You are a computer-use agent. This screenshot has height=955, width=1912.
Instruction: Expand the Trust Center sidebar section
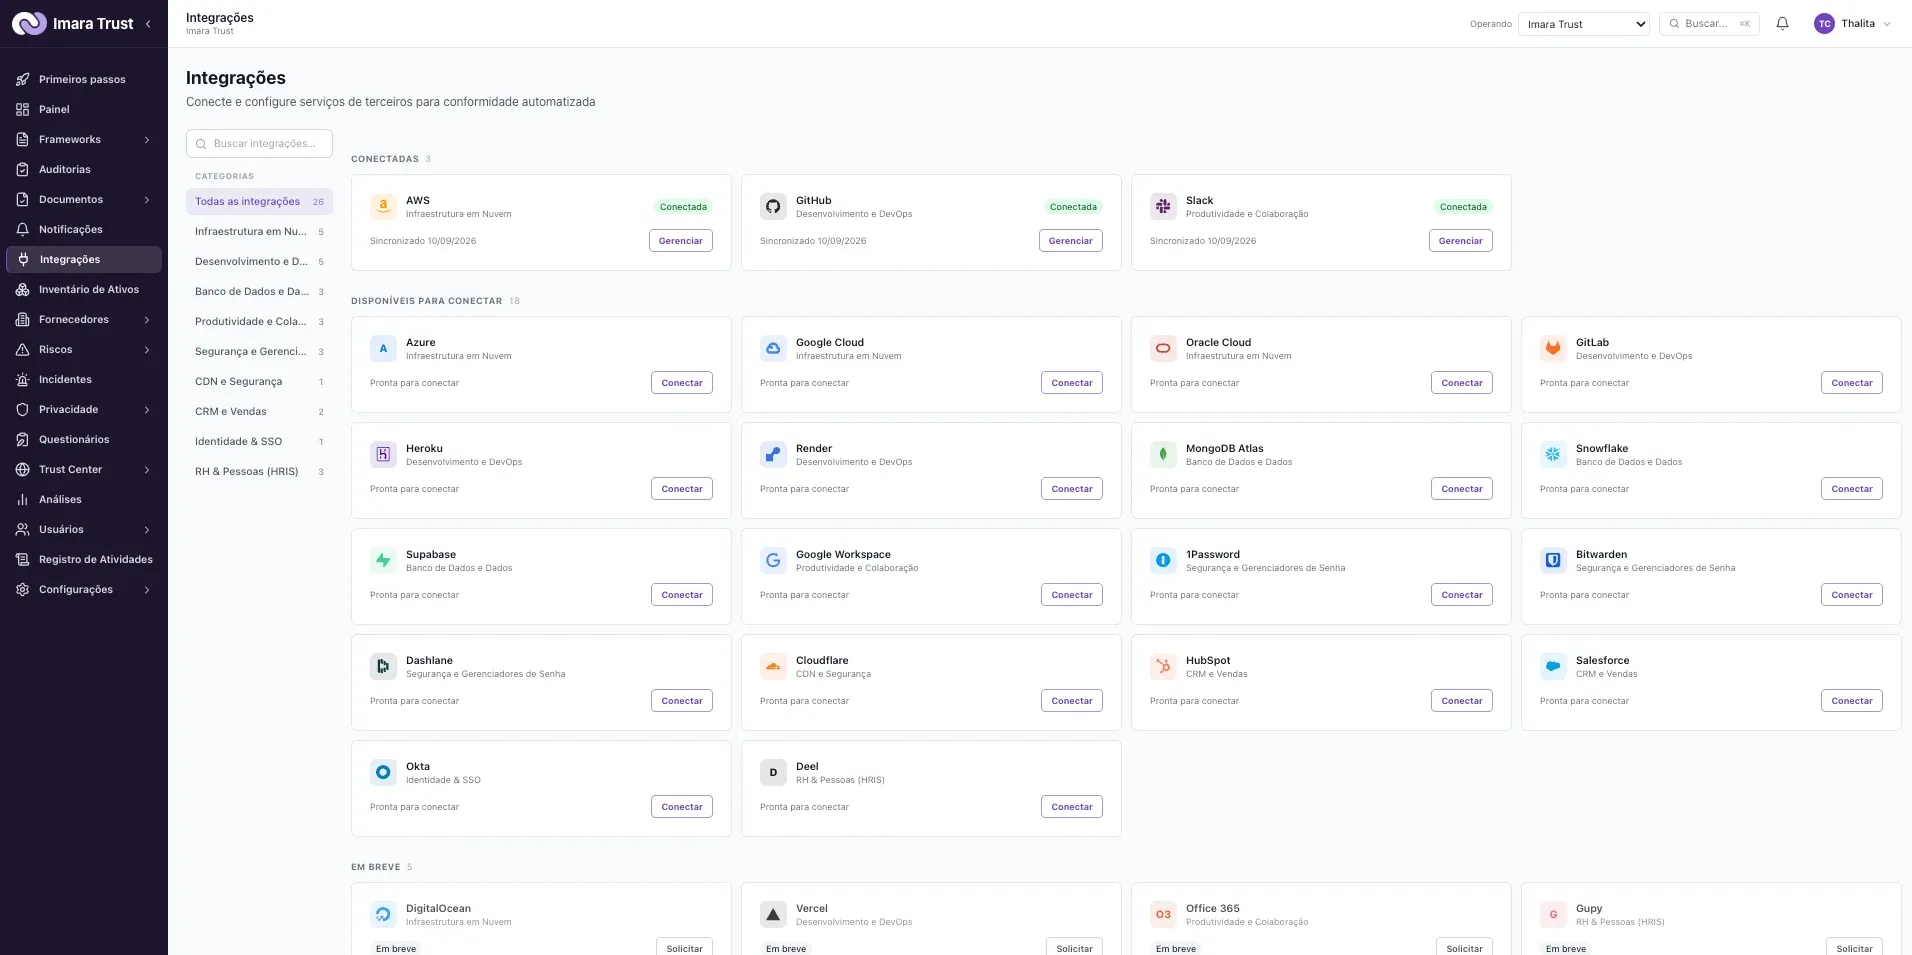click(84, 470)
